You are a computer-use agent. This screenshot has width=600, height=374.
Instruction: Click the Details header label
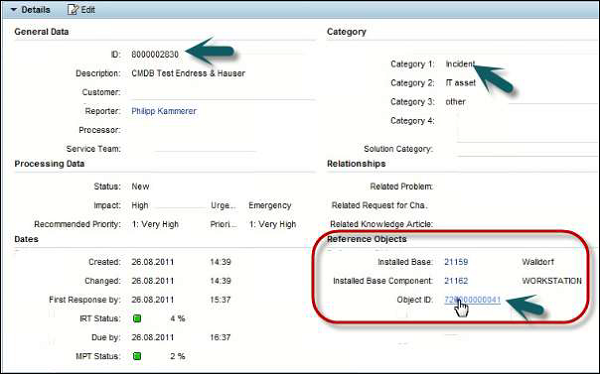[36, 10]
